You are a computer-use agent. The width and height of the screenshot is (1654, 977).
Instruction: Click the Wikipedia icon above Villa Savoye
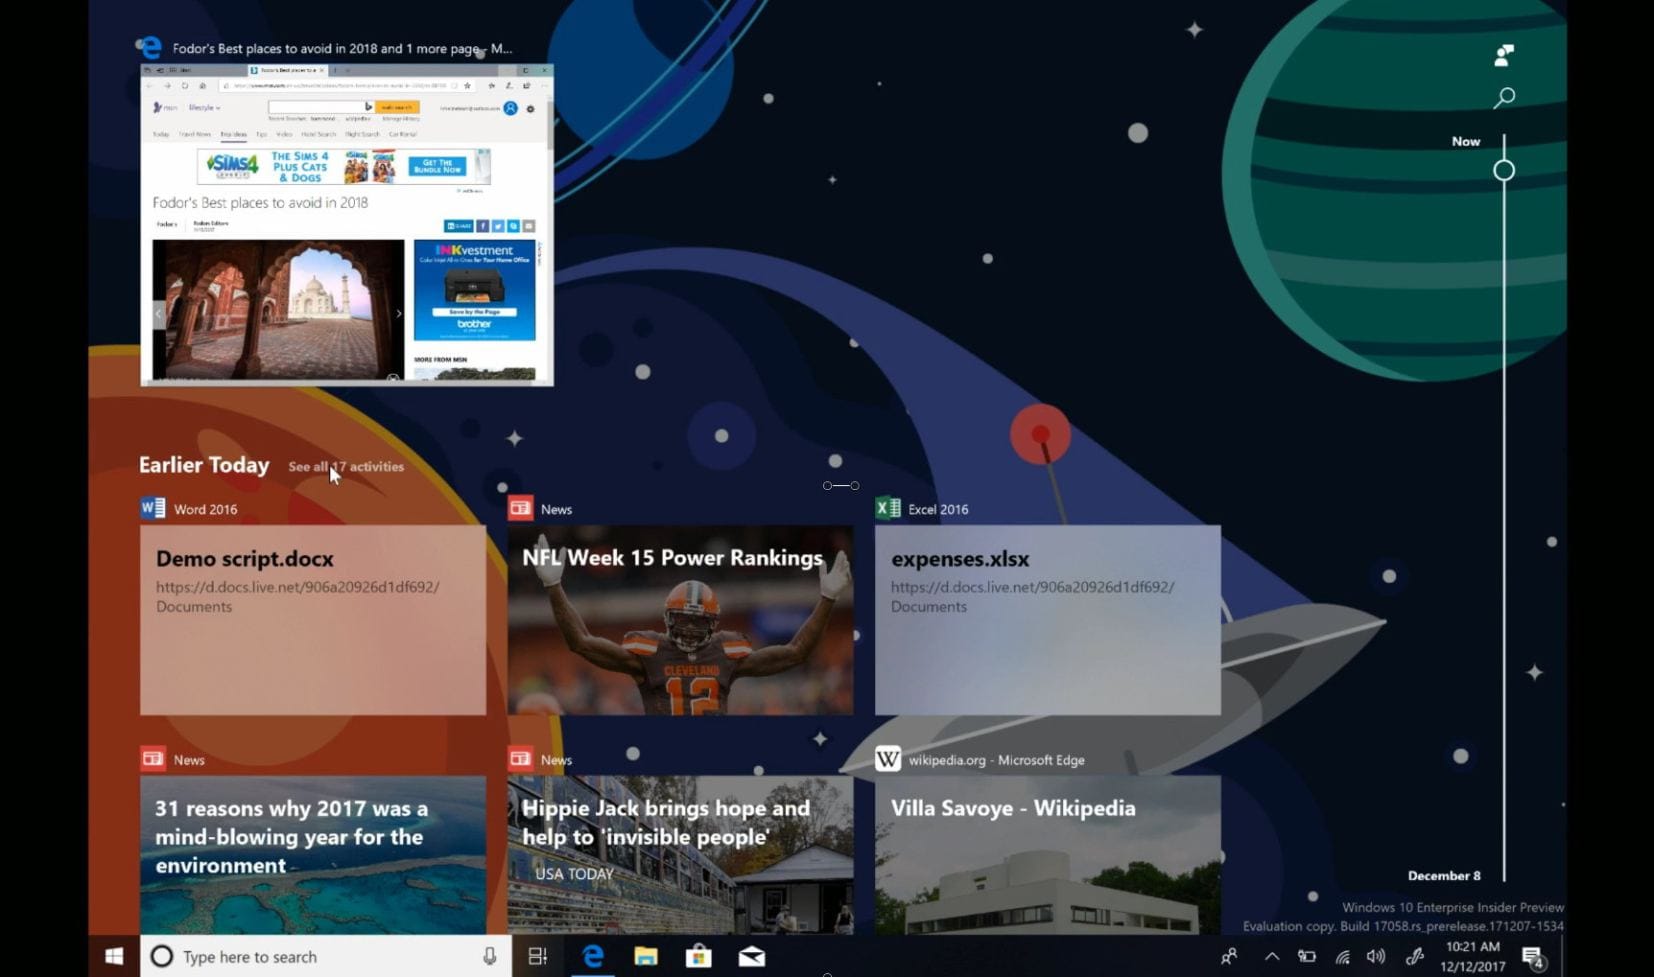(888, 759)
